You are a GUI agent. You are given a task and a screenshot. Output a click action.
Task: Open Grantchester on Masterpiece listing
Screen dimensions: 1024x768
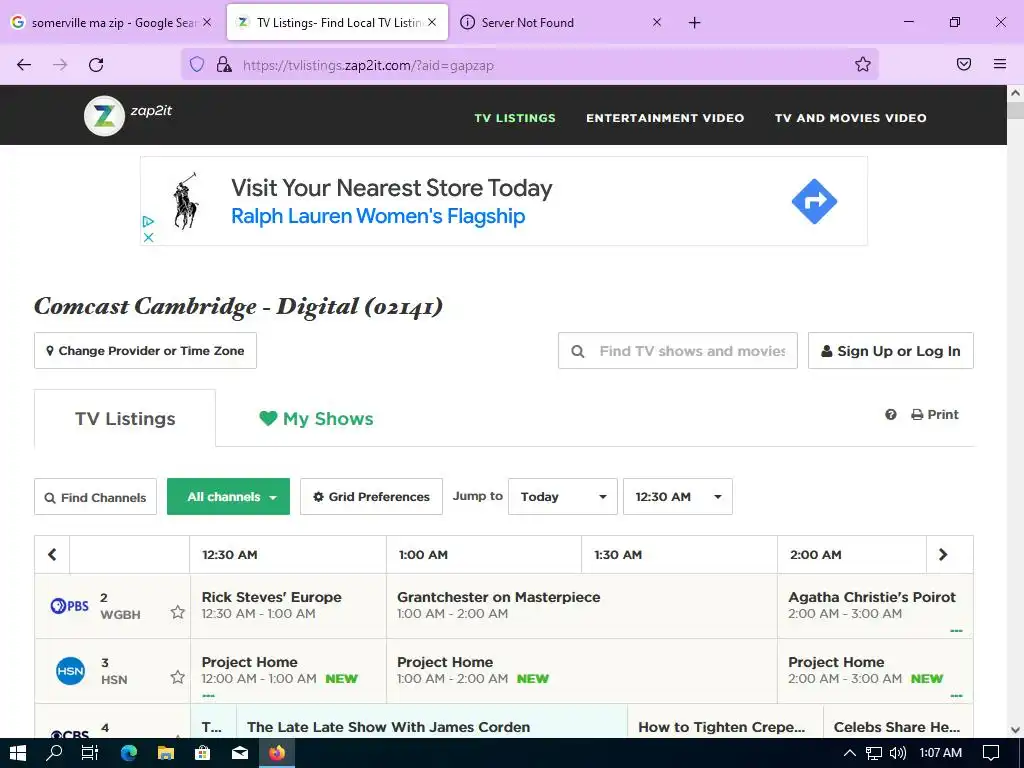tap(581, 605)
